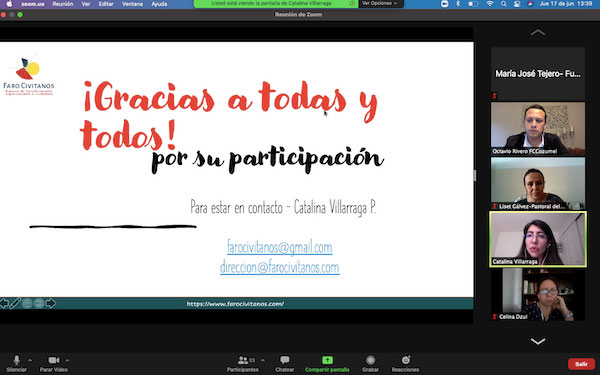
Task: Mute microphone with Silenciar button
Action: (x=16, y=364)
